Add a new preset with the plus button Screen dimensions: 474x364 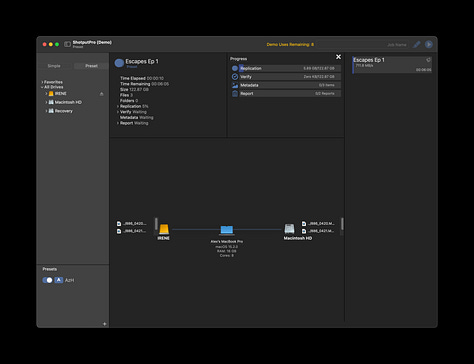coord(105,324)
